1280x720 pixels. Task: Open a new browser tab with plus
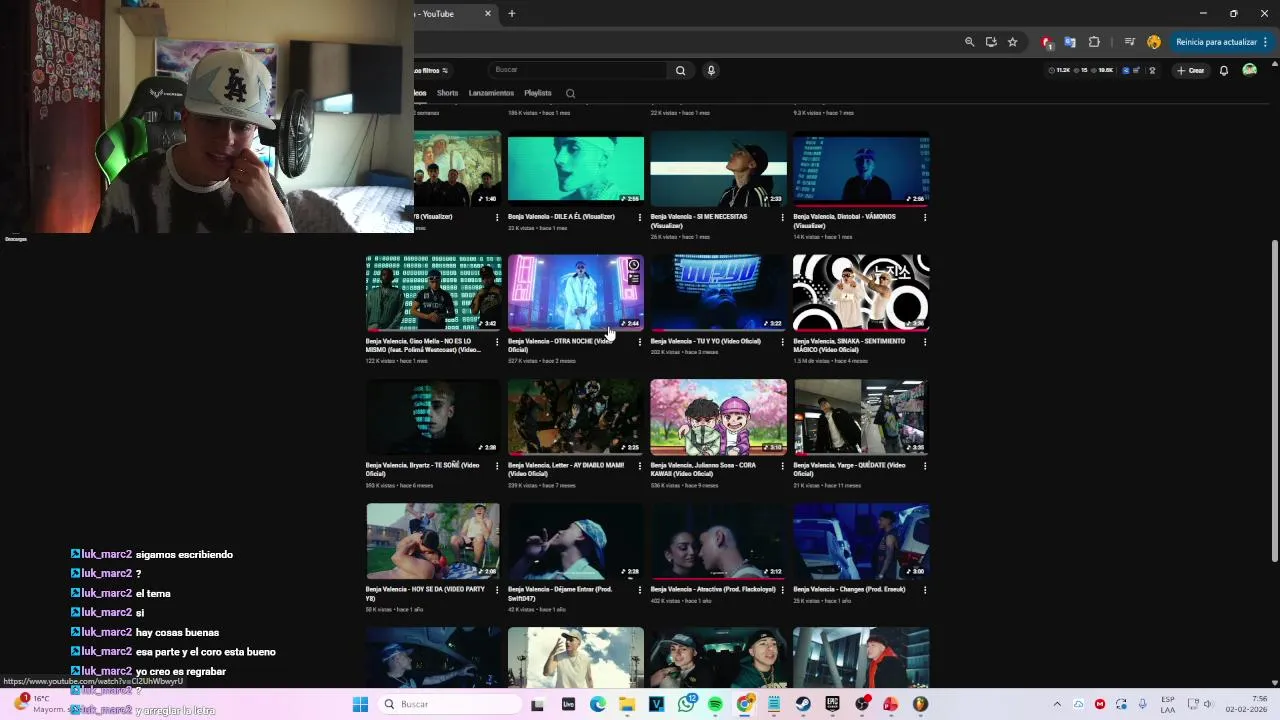(511, 13)
